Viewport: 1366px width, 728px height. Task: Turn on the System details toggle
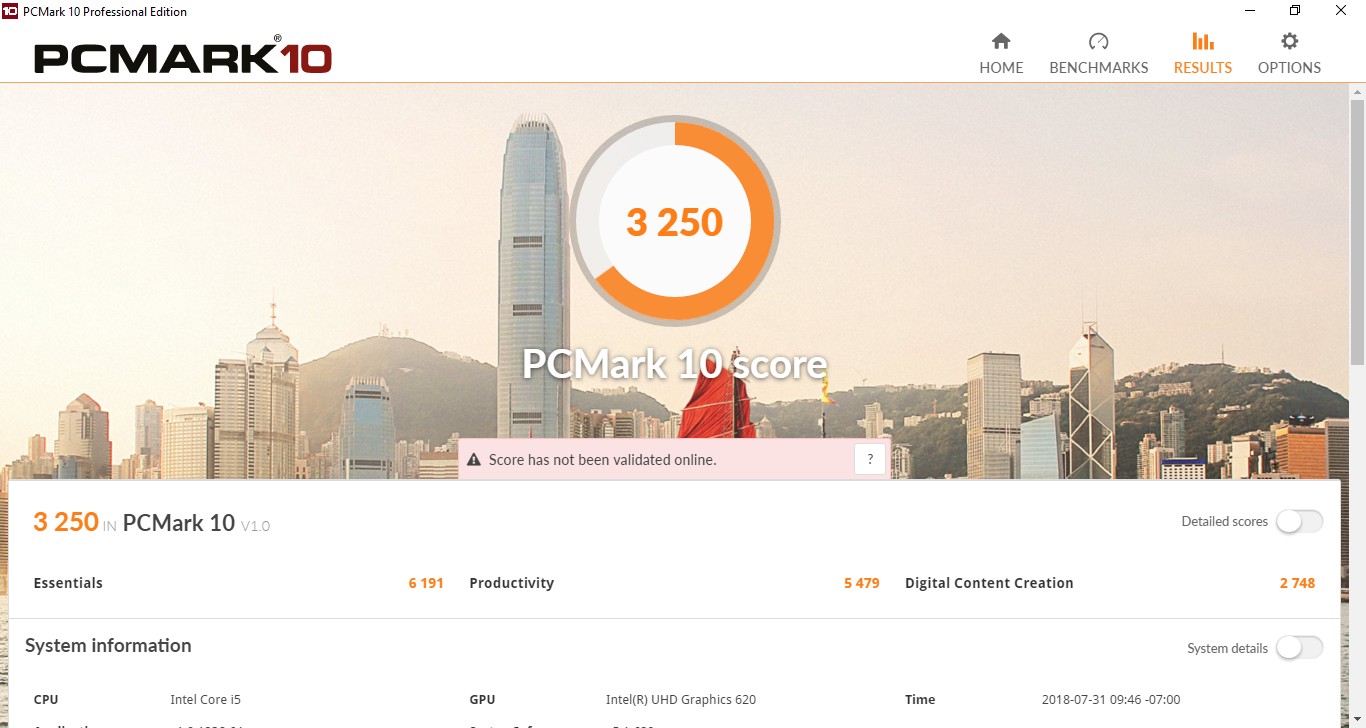1299,648
